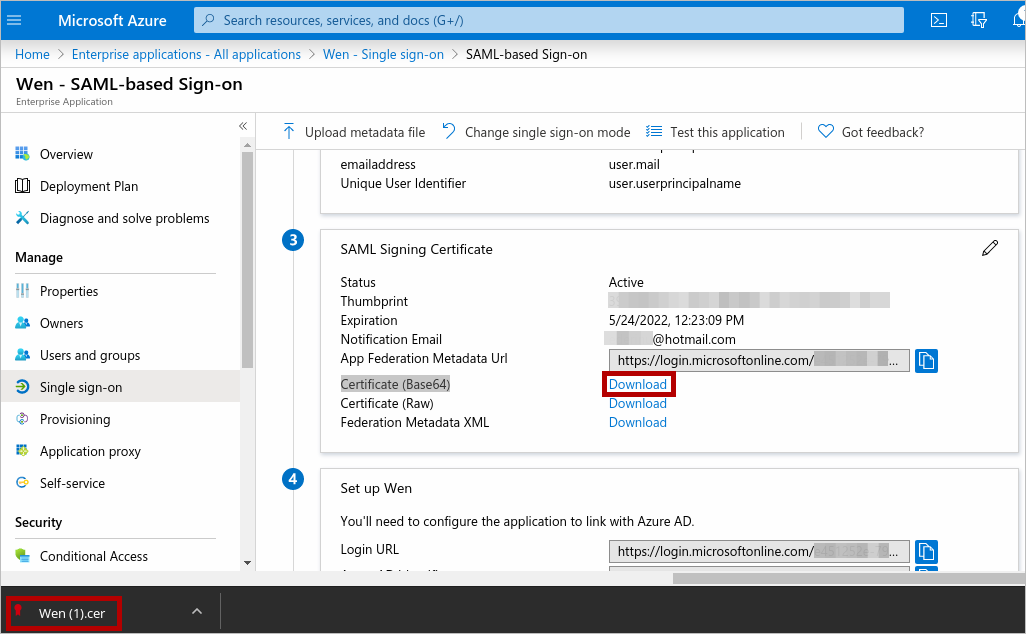Click Upload metadata file

click(x=353, y=132)
